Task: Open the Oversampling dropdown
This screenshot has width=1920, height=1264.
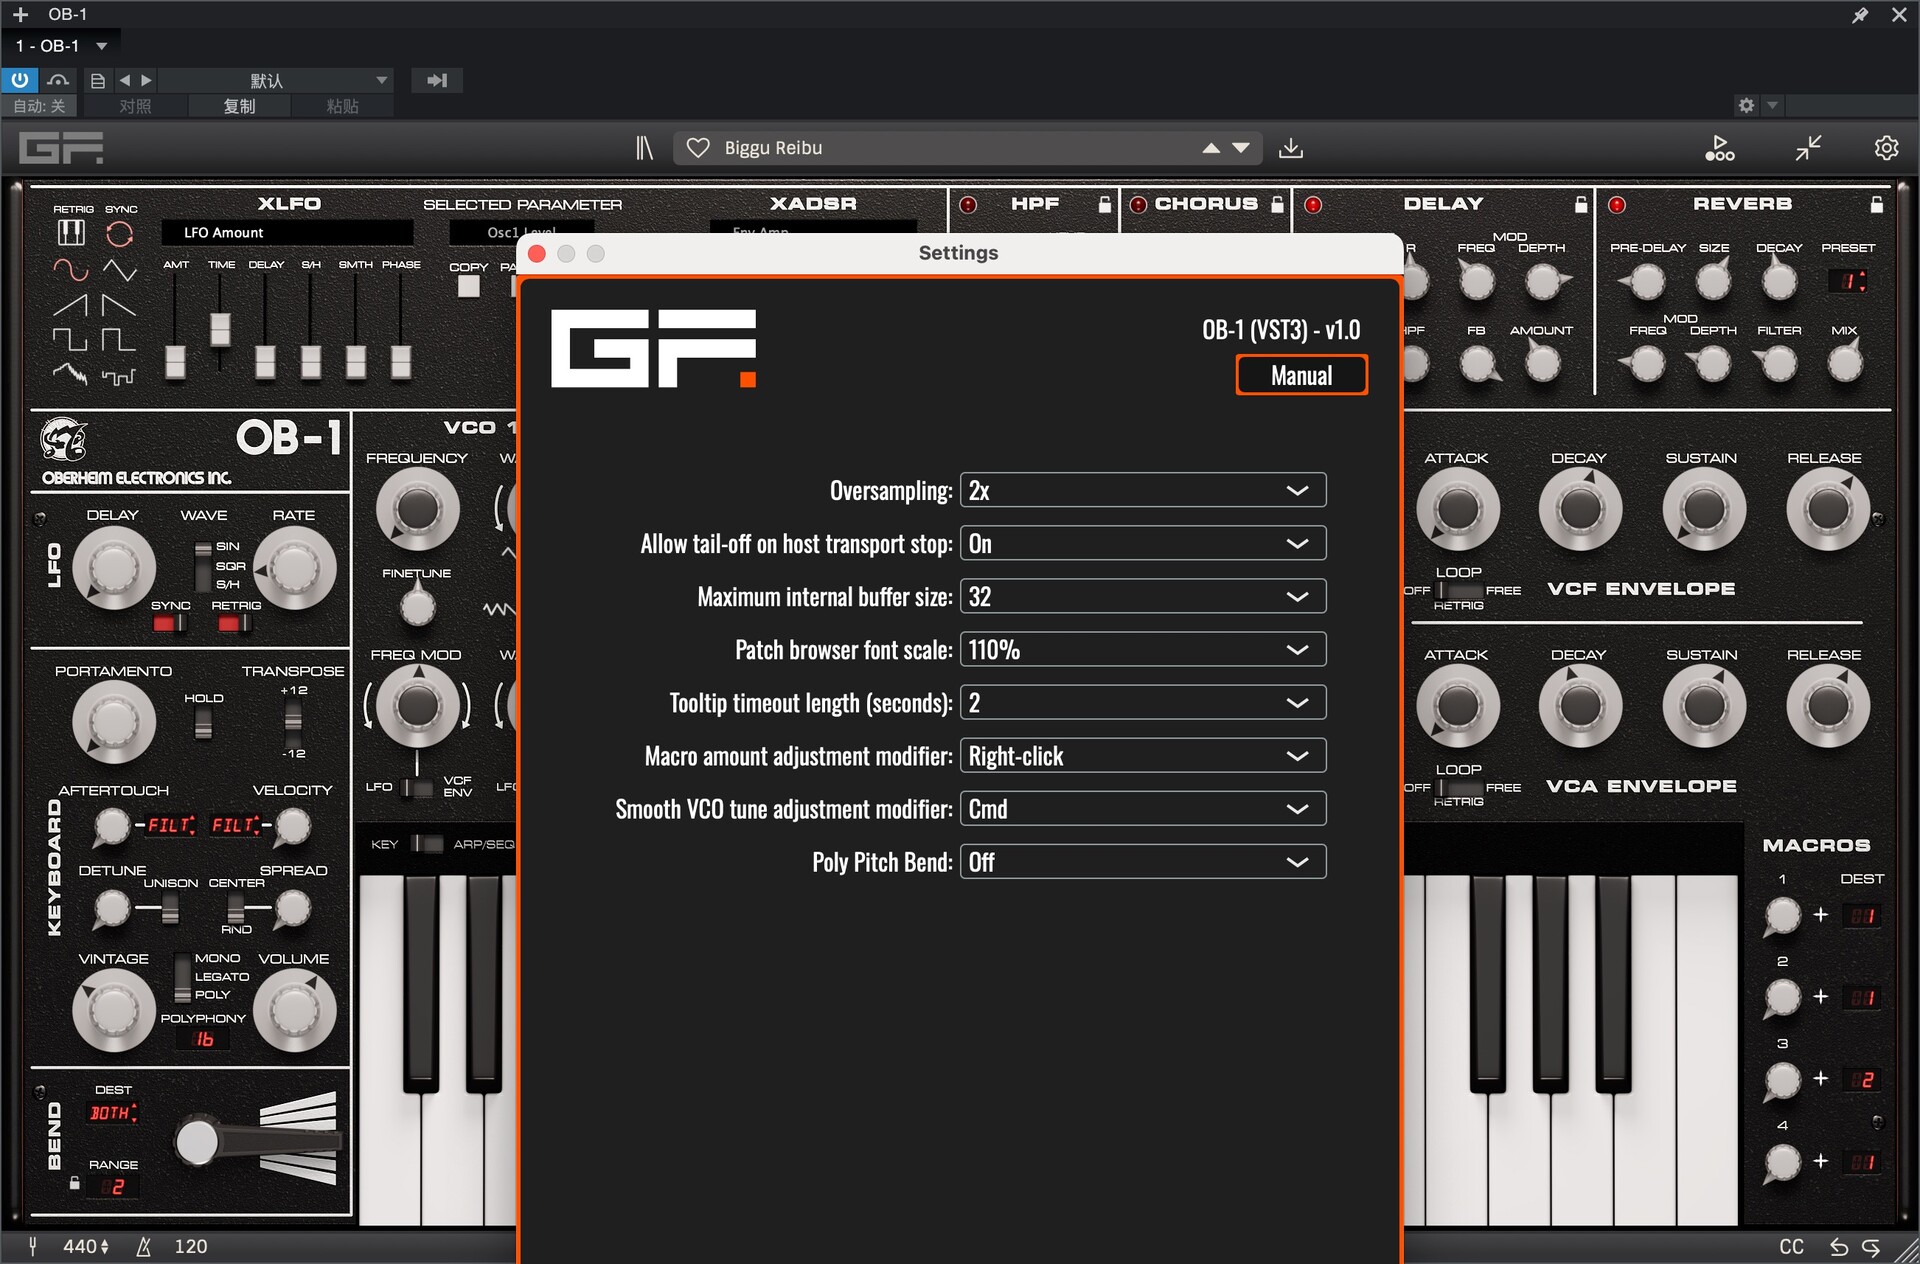Action: pyautogui.click(x=1143, y=490)
